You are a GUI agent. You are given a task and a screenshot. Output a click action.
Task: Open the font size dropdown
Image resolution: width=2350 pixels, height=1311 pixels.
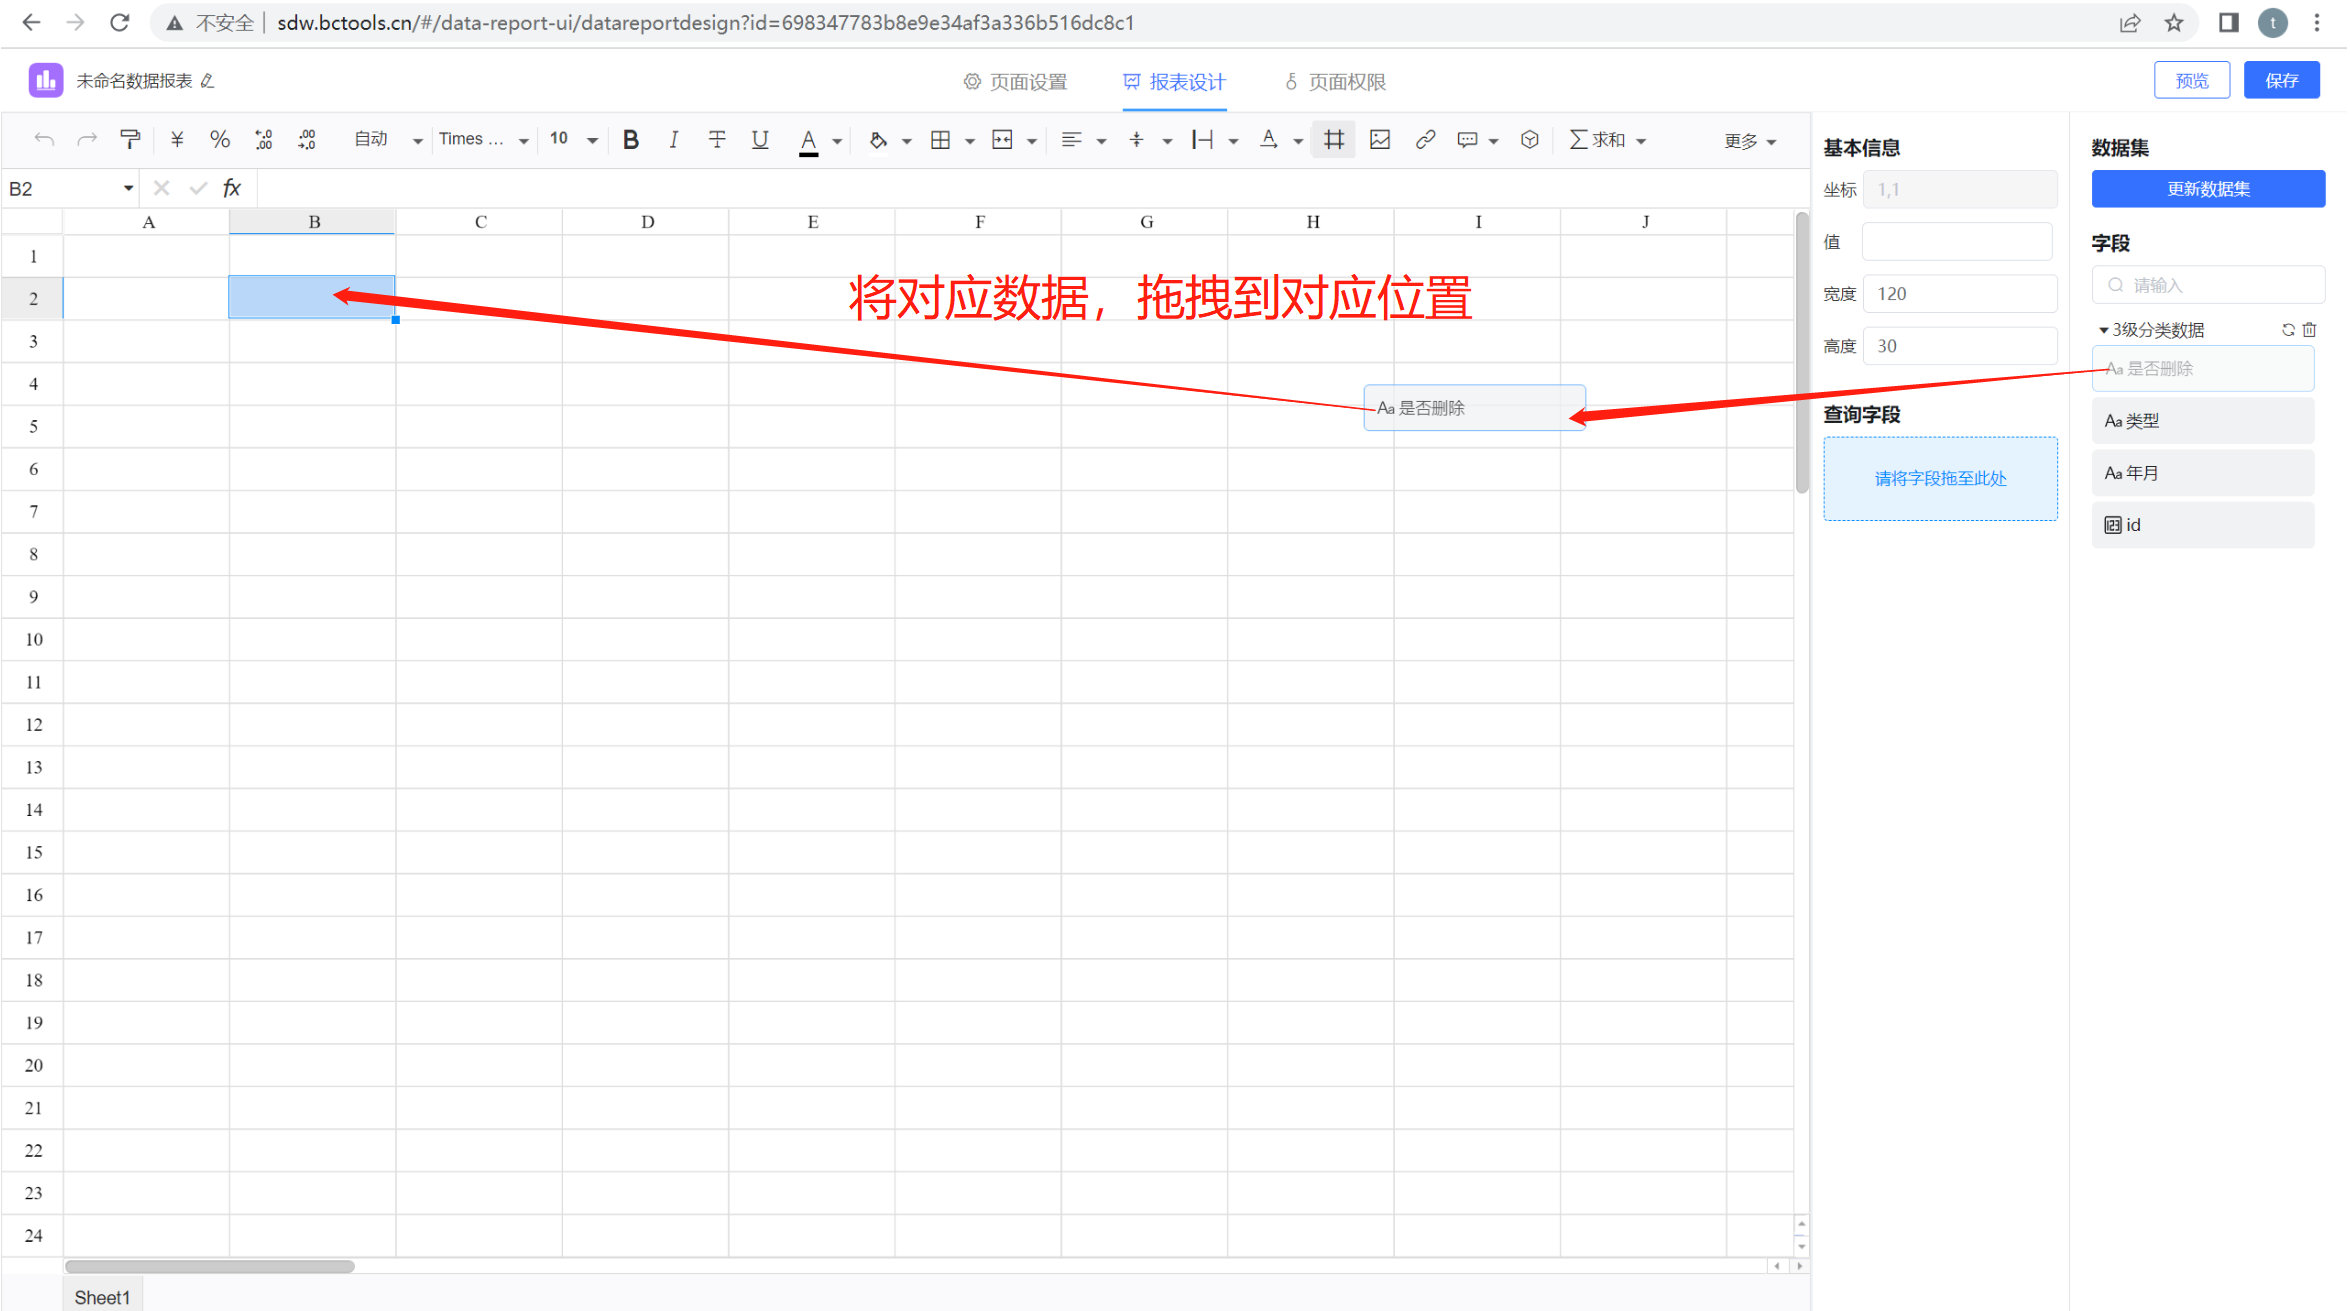(x=592, y=140)
